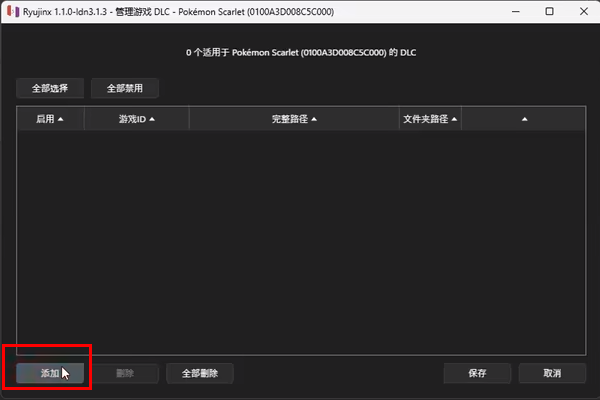The image size is (600, 400).
Task: Maximize the Ryujinx DLC window
Action: pos(549,11)
